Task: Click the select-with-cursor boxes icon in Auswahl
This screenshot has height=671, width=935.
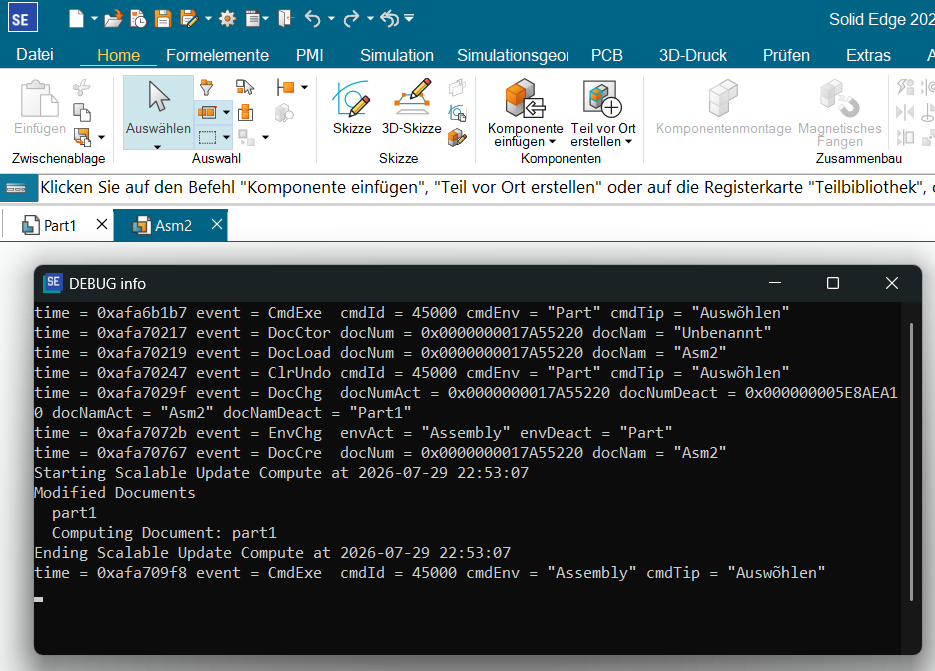Action: 244,87
